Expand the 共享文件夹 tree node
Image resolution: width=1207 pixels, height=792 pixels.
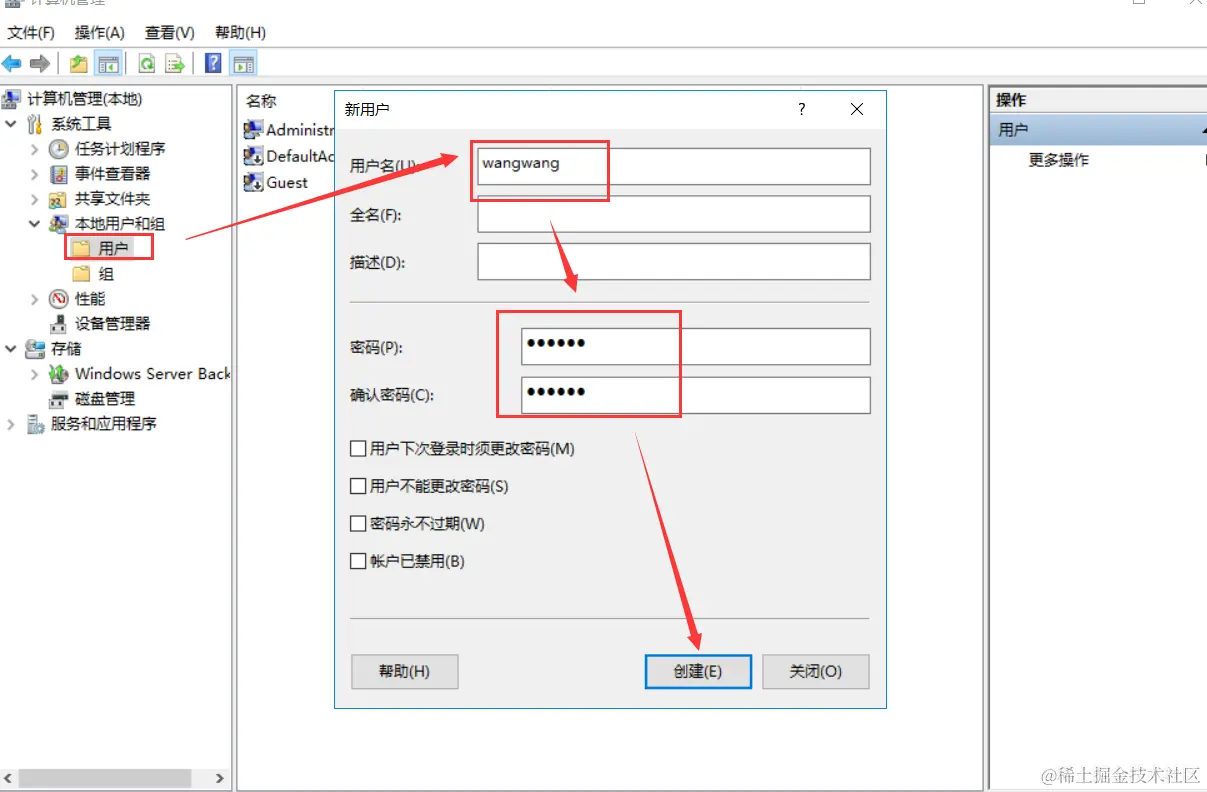tap(35, 199)
